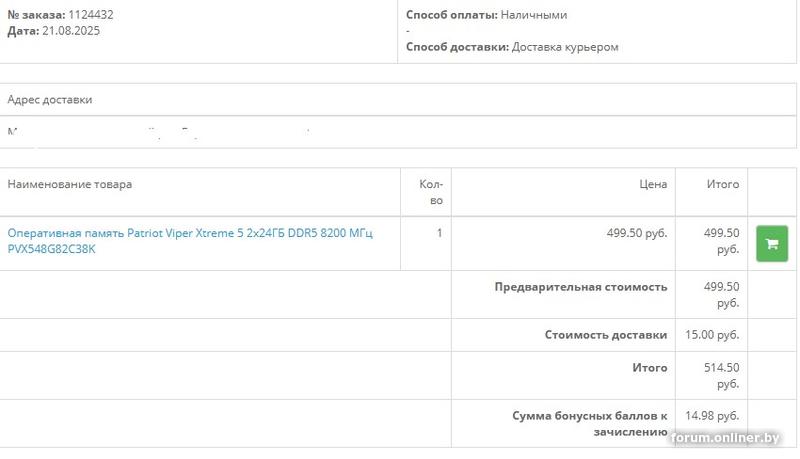Click the Стоимость доставки label
The width and height of the screenshot is (800, 459).
(x=606, y=335)
